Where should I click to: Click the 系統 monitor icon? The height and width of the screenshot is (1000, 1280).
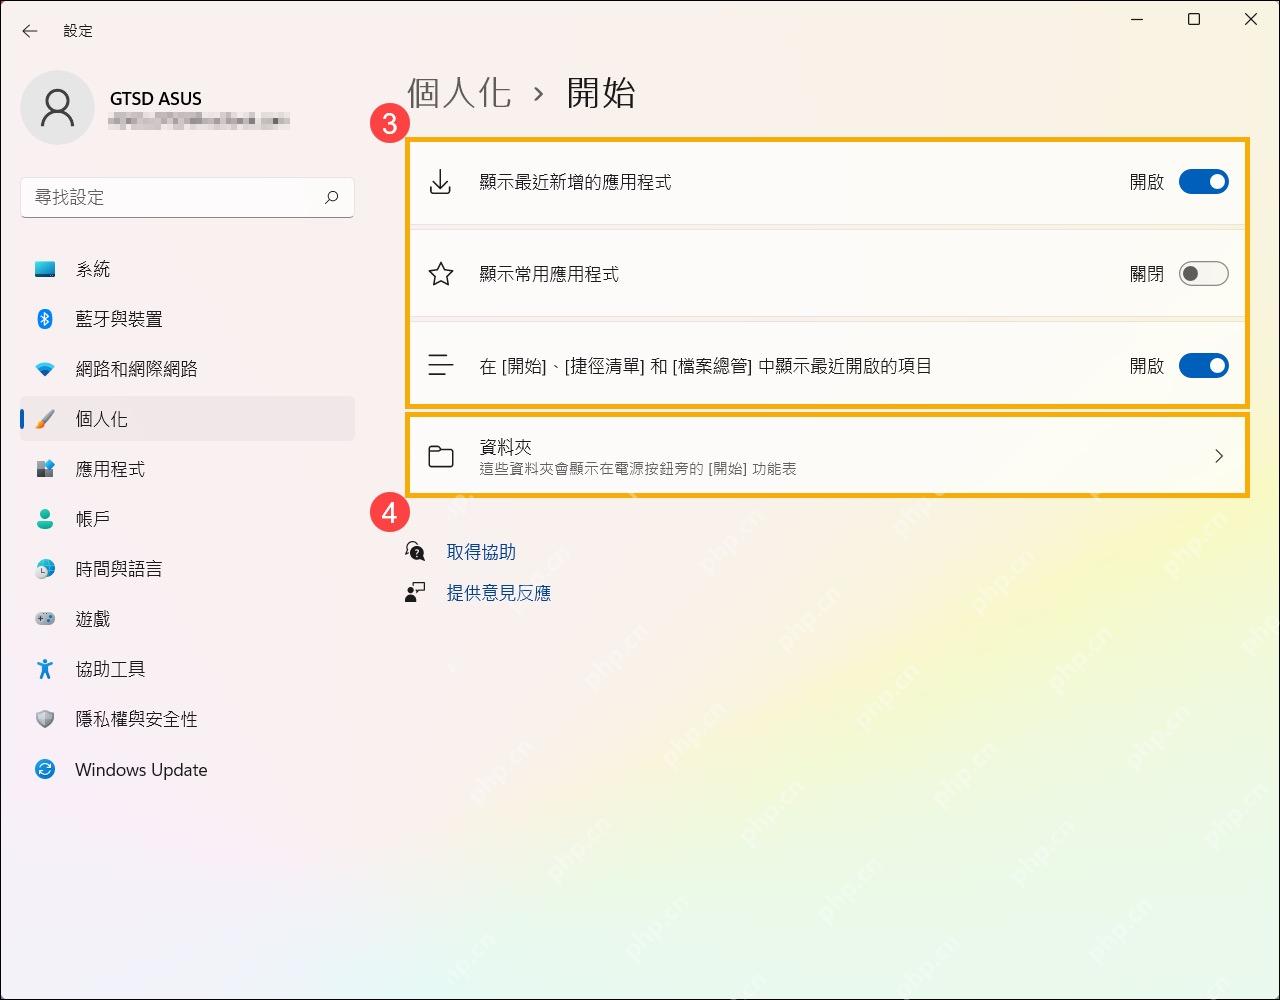pos(45,269)
